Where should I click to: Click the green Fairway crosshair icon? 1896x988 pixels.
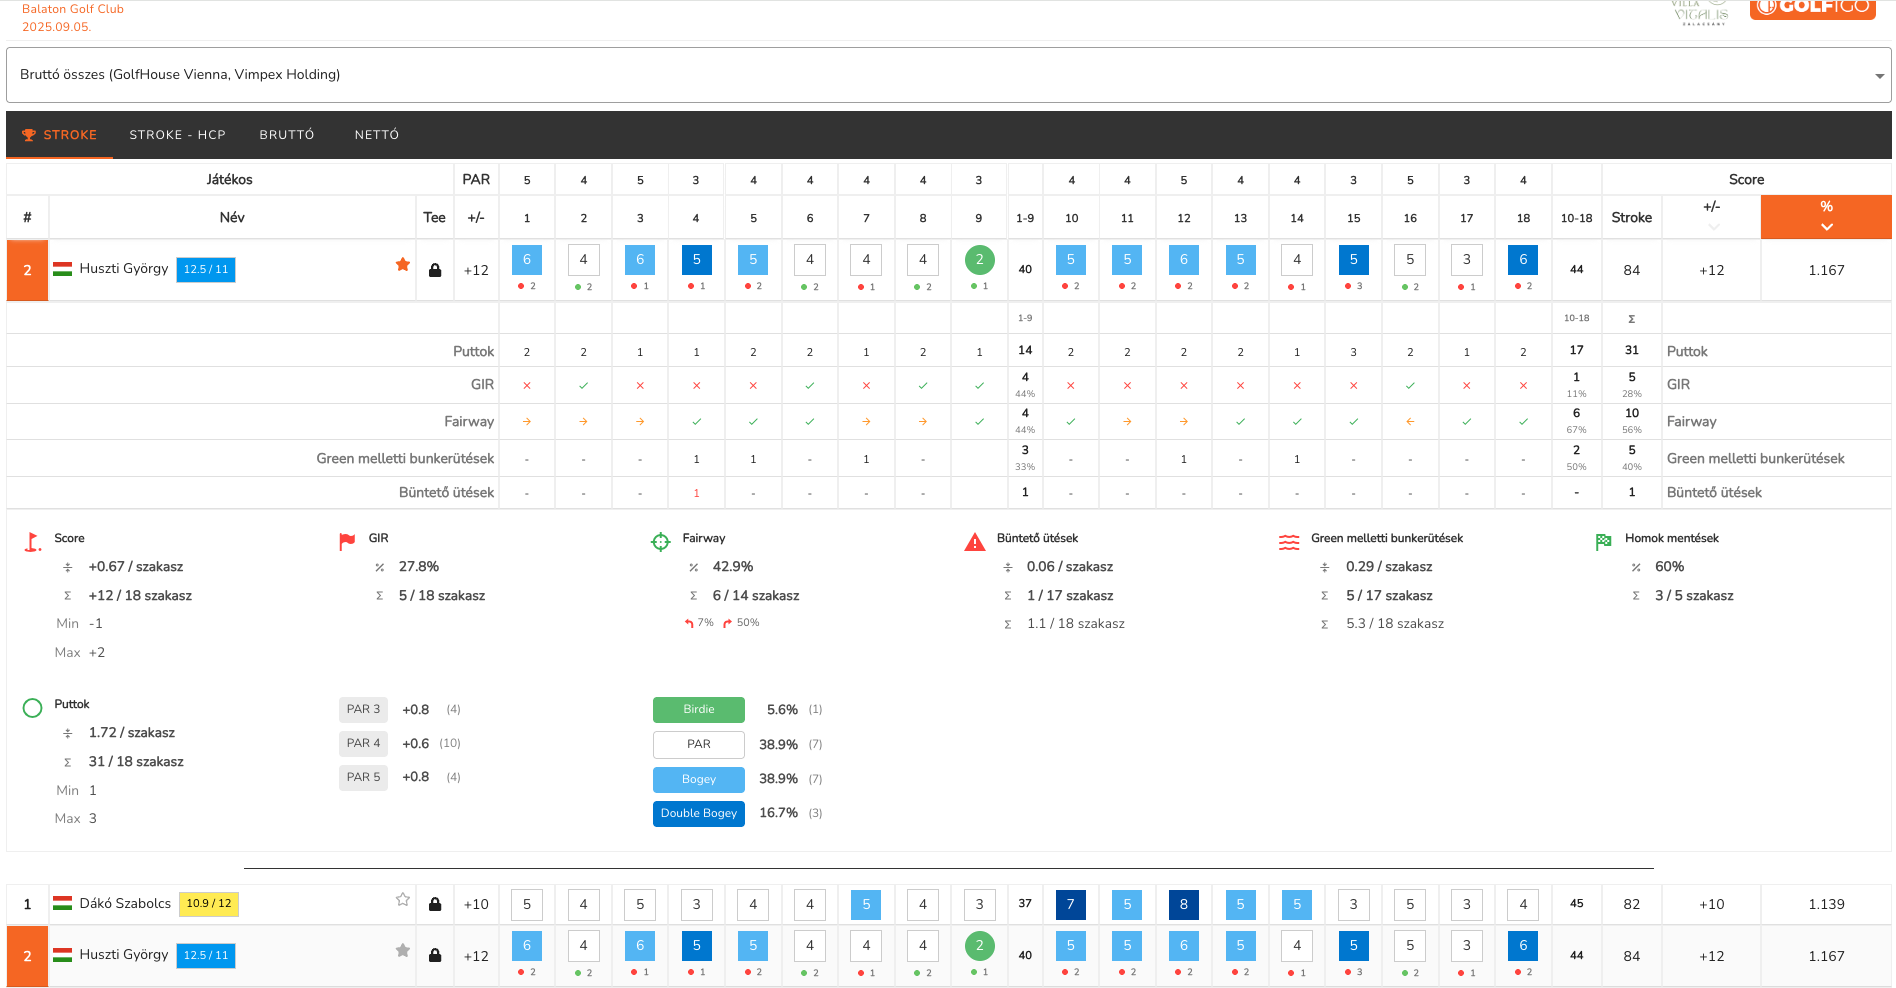[x=660, y=542]
